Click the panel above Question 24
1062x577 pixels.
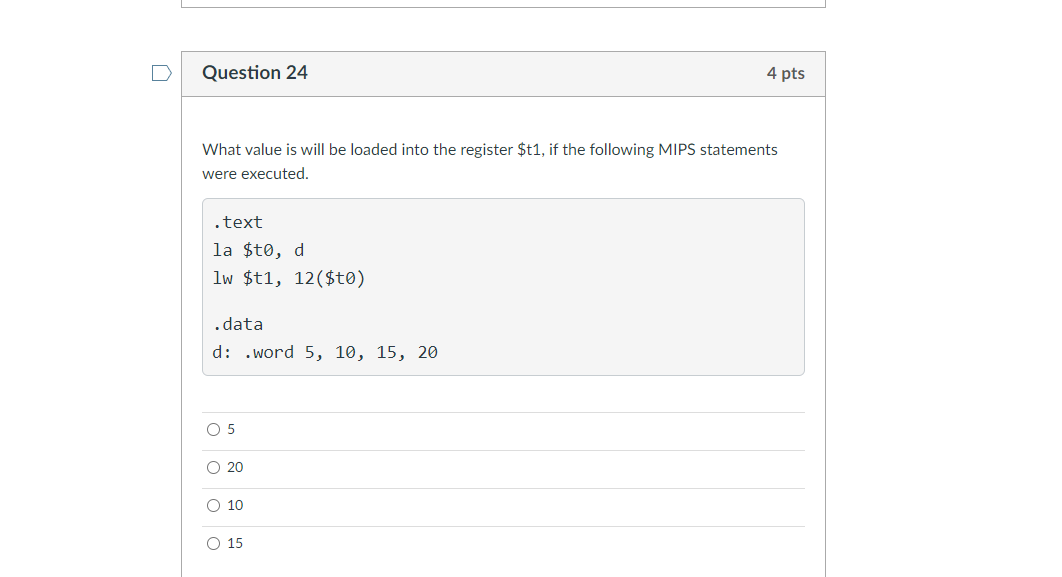pyautogui.click(x=503, y=5)
